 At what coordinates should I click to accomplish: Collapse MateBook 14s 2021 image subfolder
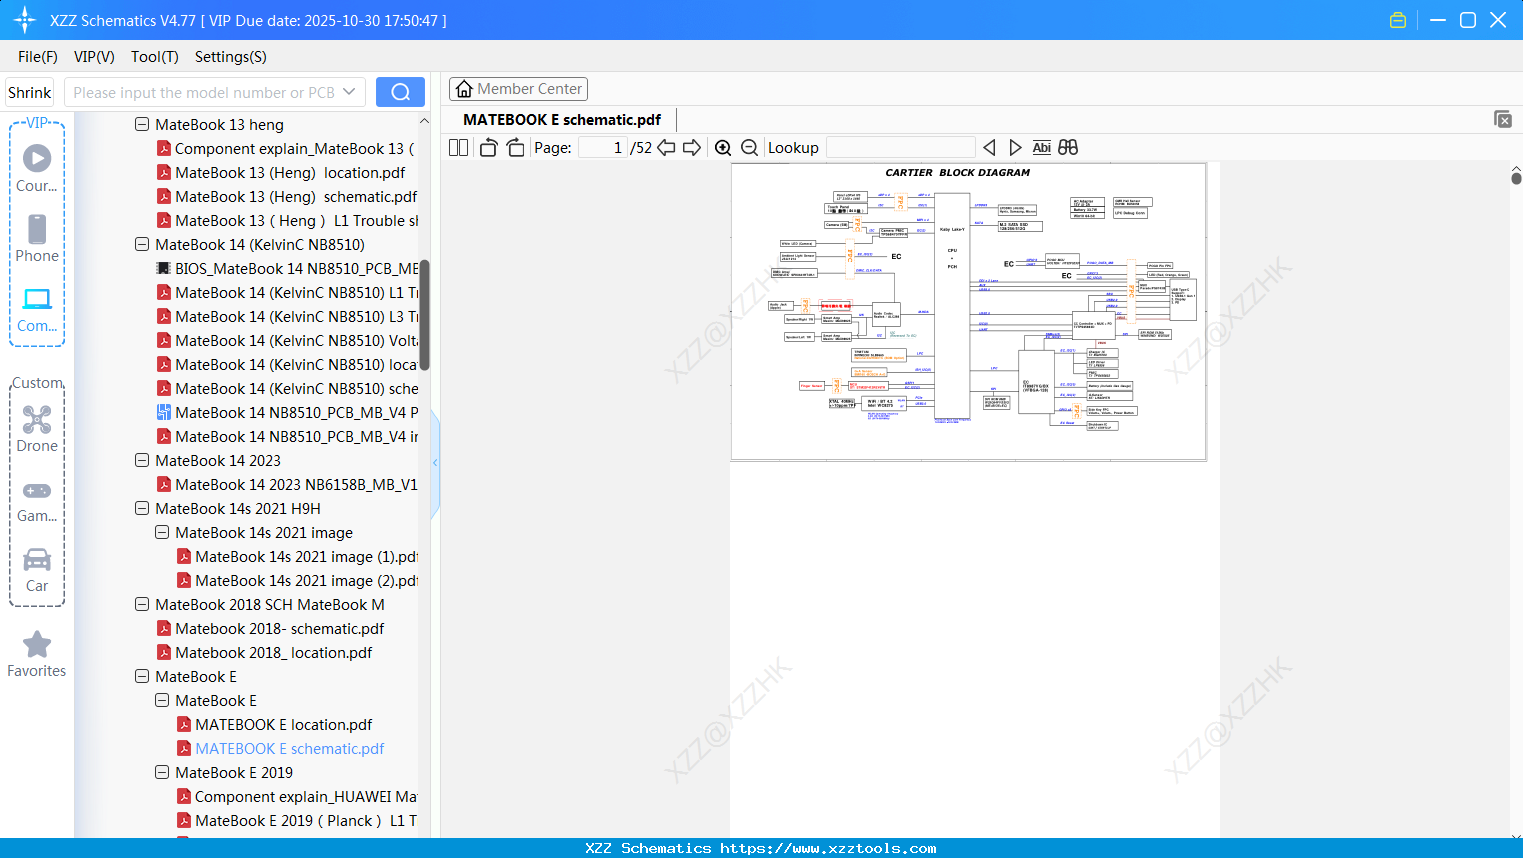[x=162, y=532]
